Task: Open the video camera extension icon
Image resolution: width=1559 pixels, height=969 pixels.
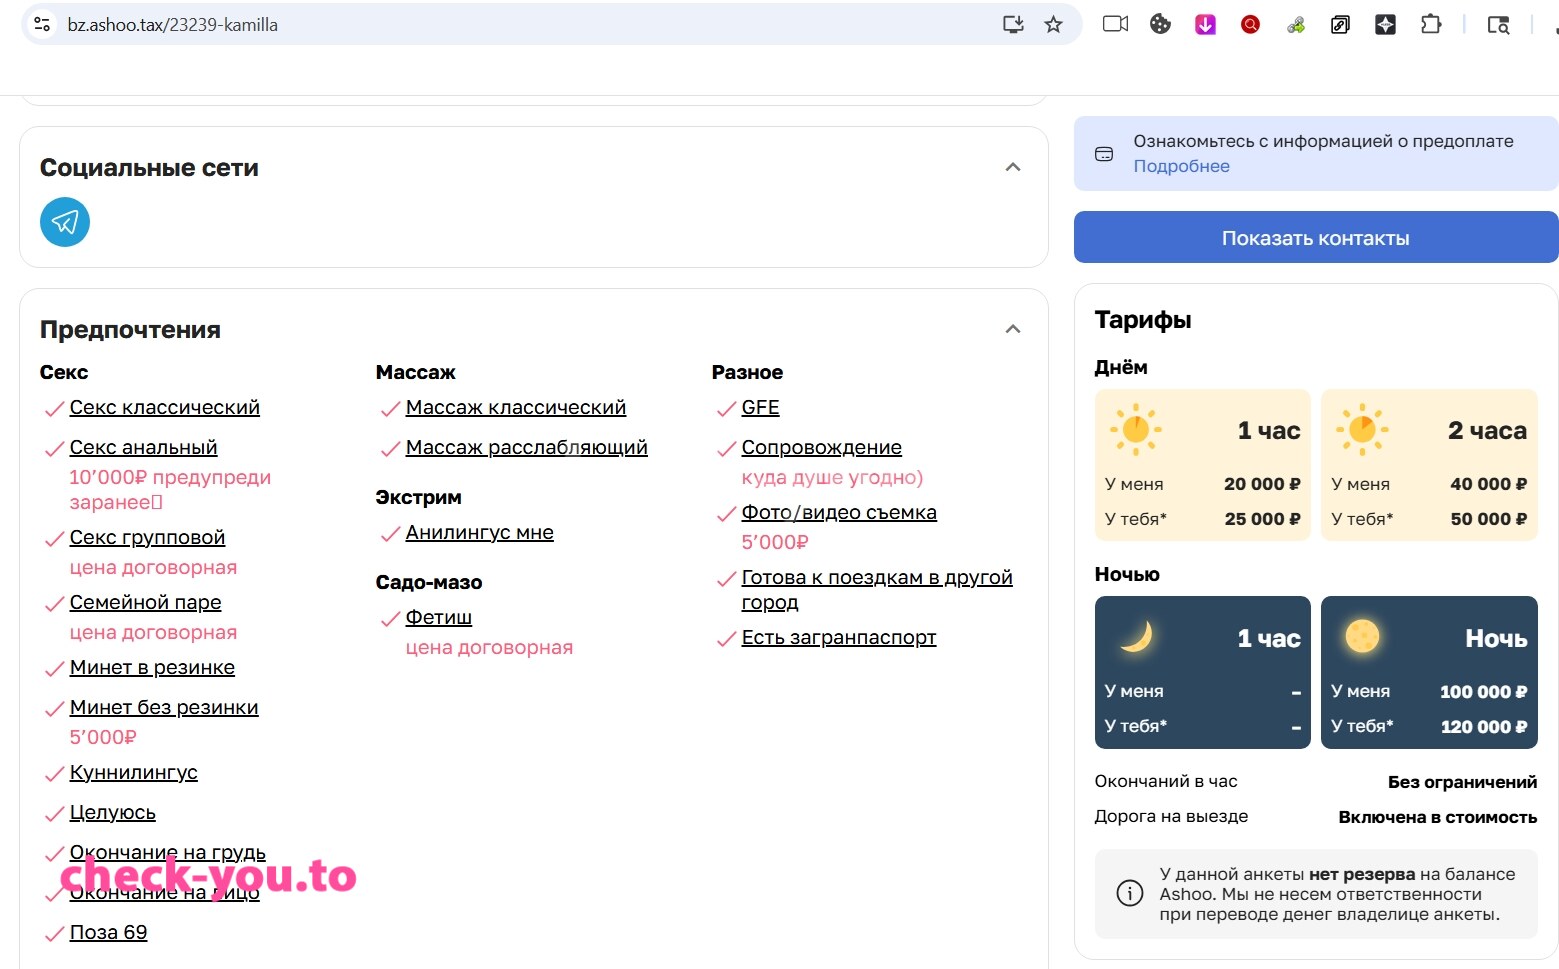Action: [x=1115, y=24]
